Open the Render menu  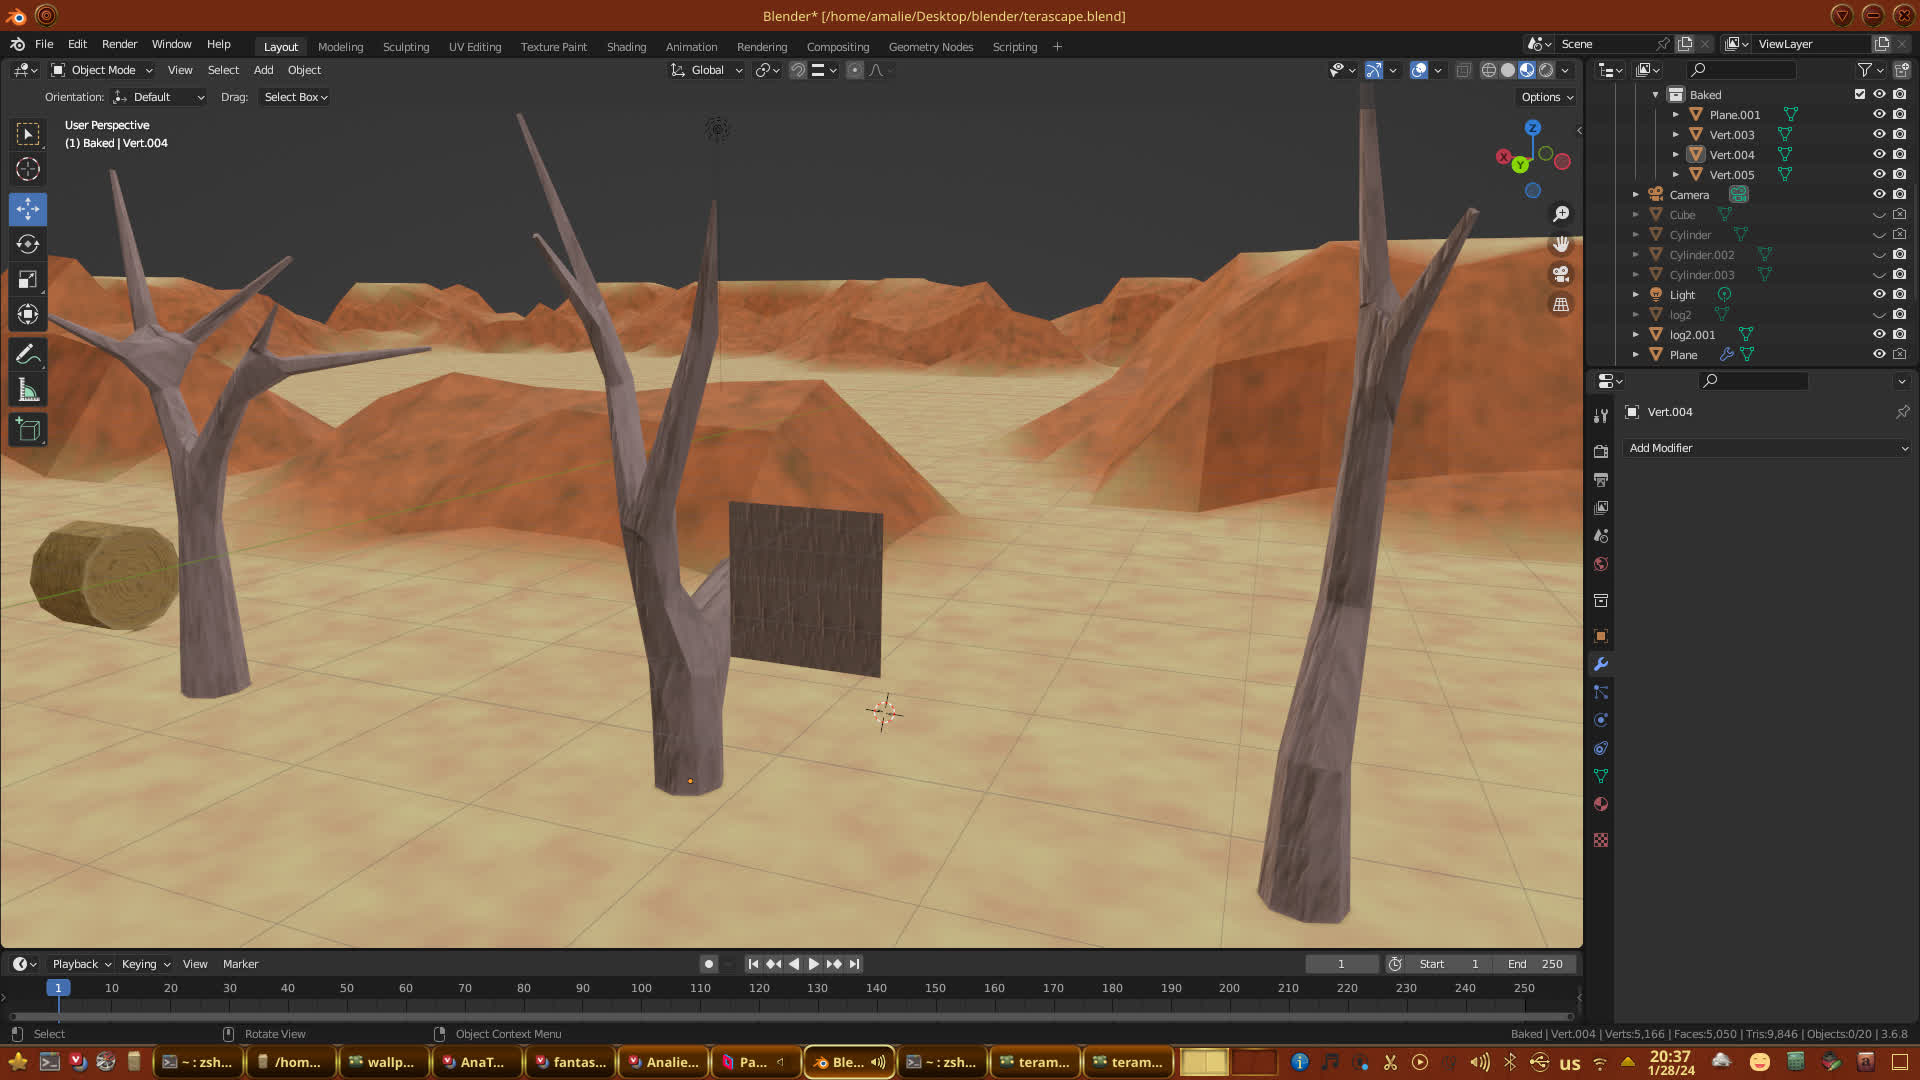119,44
